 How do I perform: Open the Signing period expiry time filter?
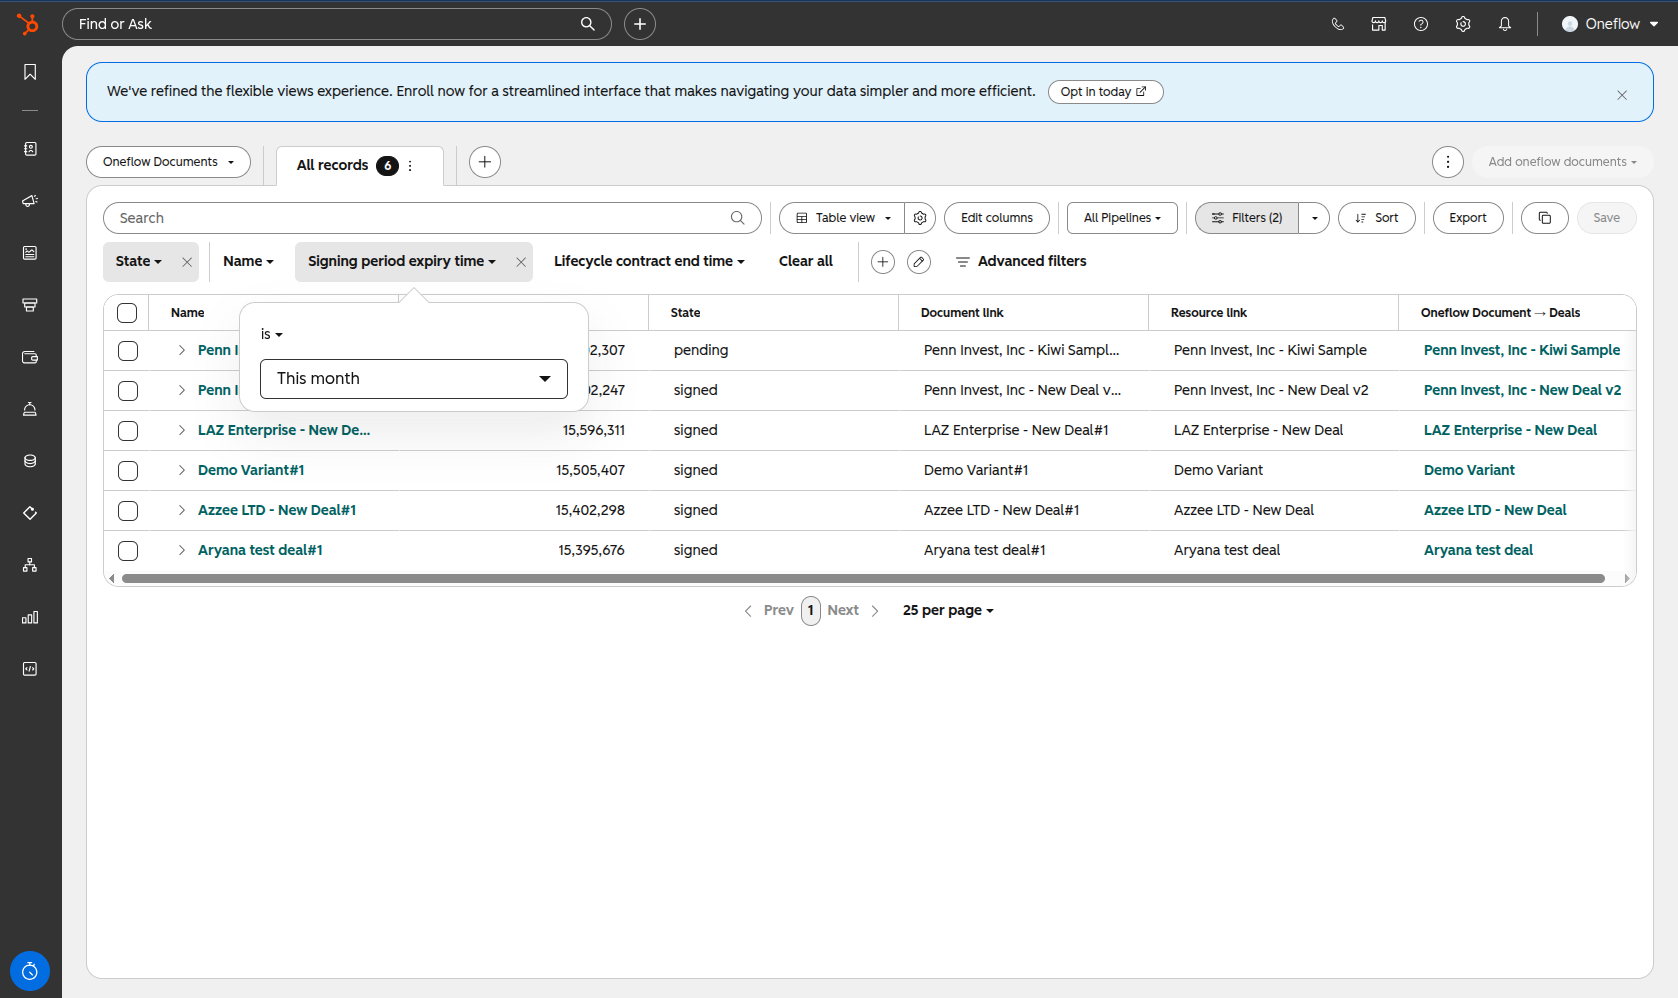coord(402,261)
